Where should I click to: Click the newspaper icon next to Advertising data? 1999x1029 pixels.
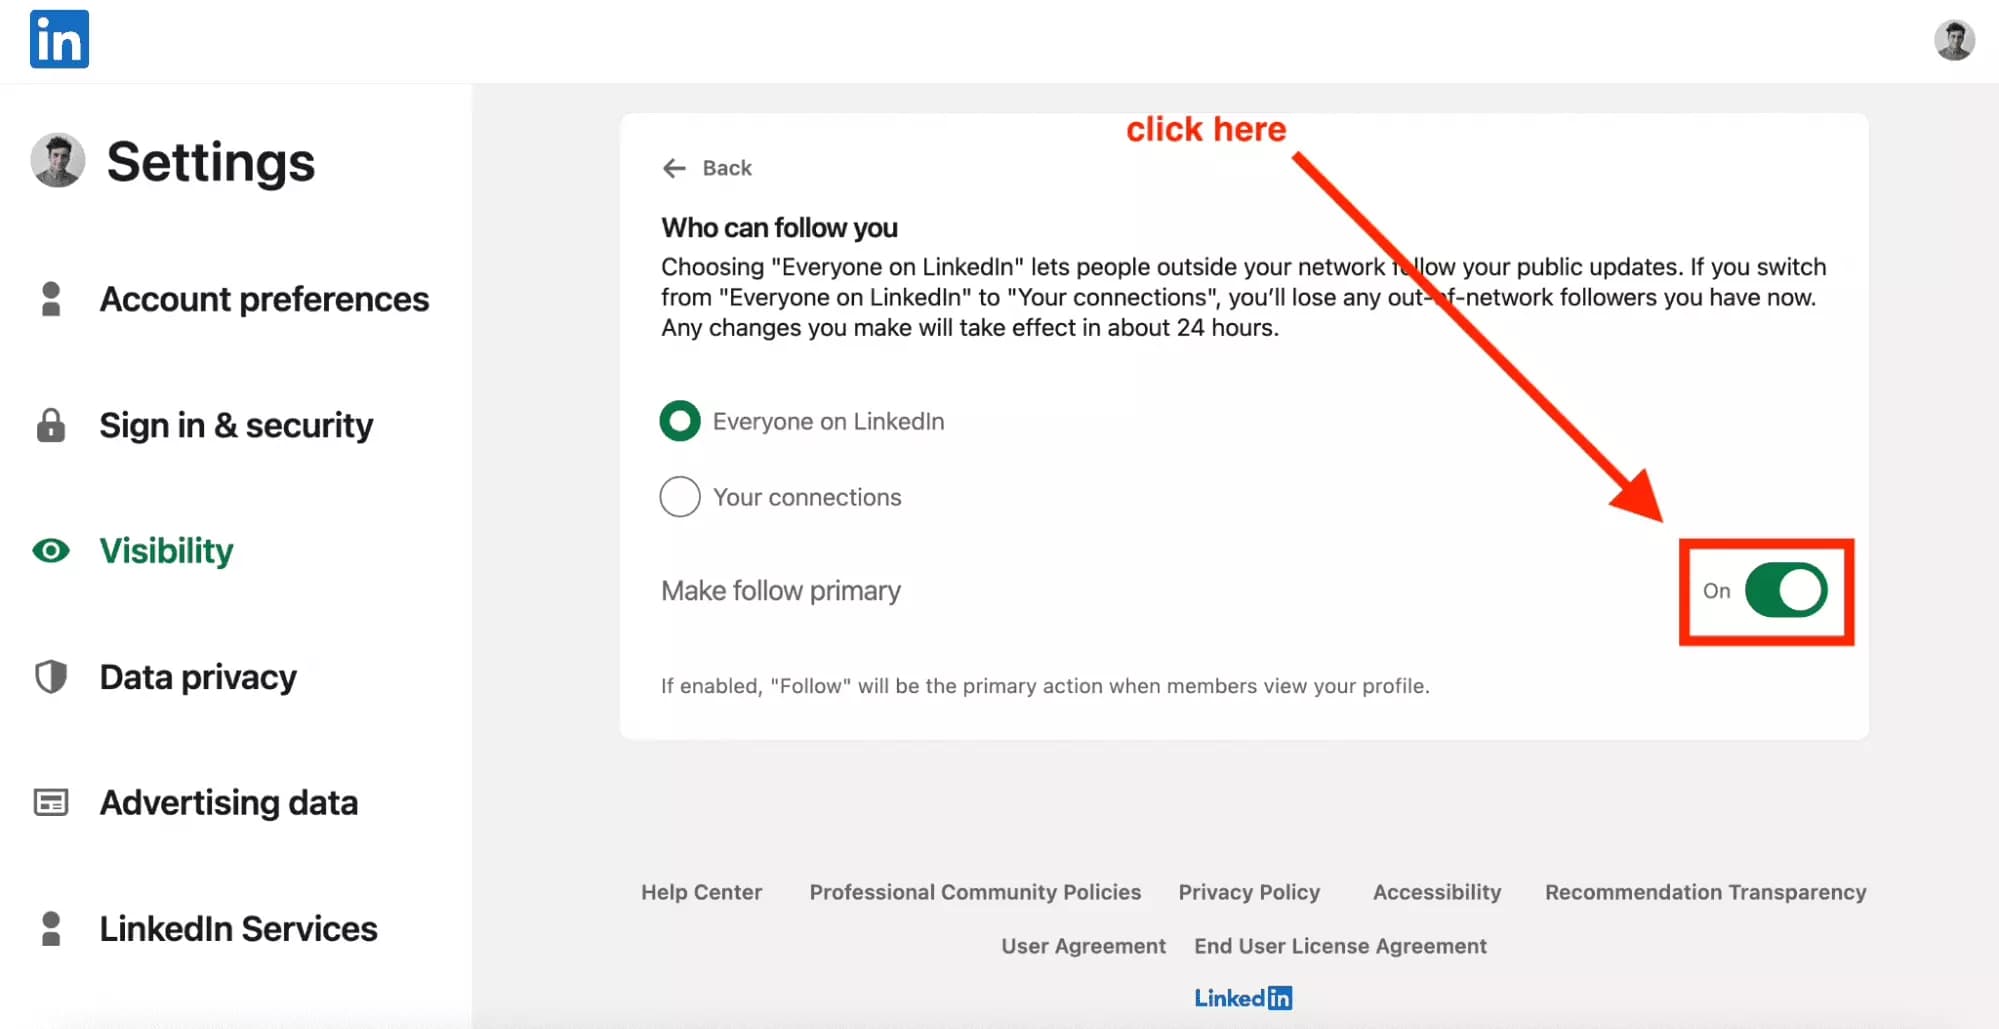[x=50, y=802]
